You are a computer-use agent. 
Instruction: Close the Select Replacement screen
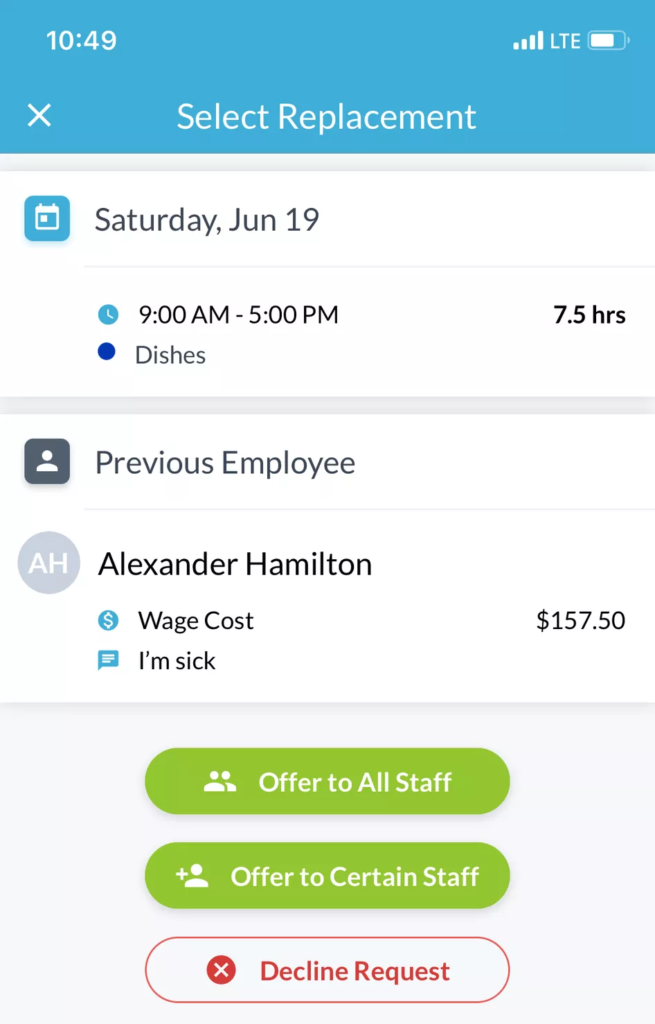(39, 116)
